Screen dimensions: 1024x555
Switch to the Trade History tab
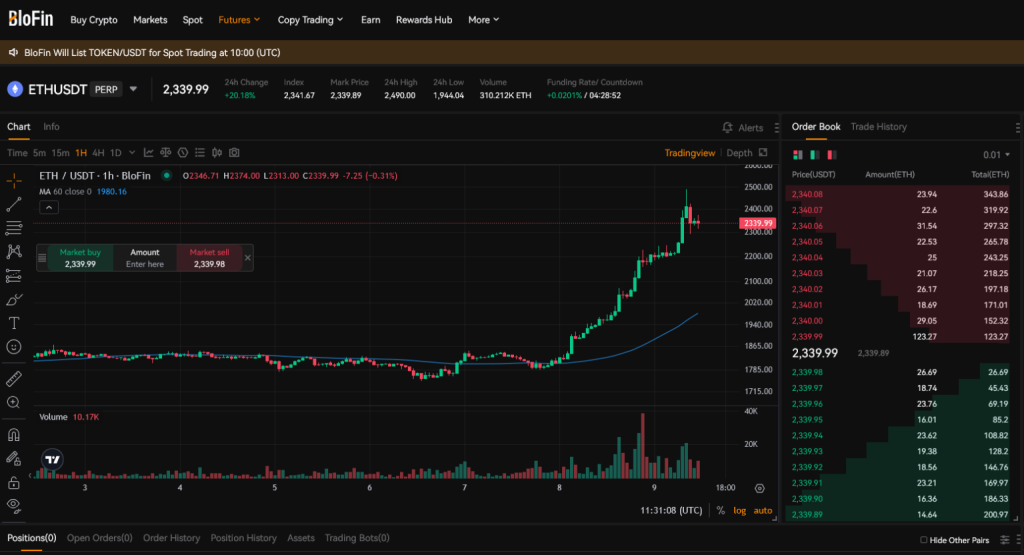(878, 127)
